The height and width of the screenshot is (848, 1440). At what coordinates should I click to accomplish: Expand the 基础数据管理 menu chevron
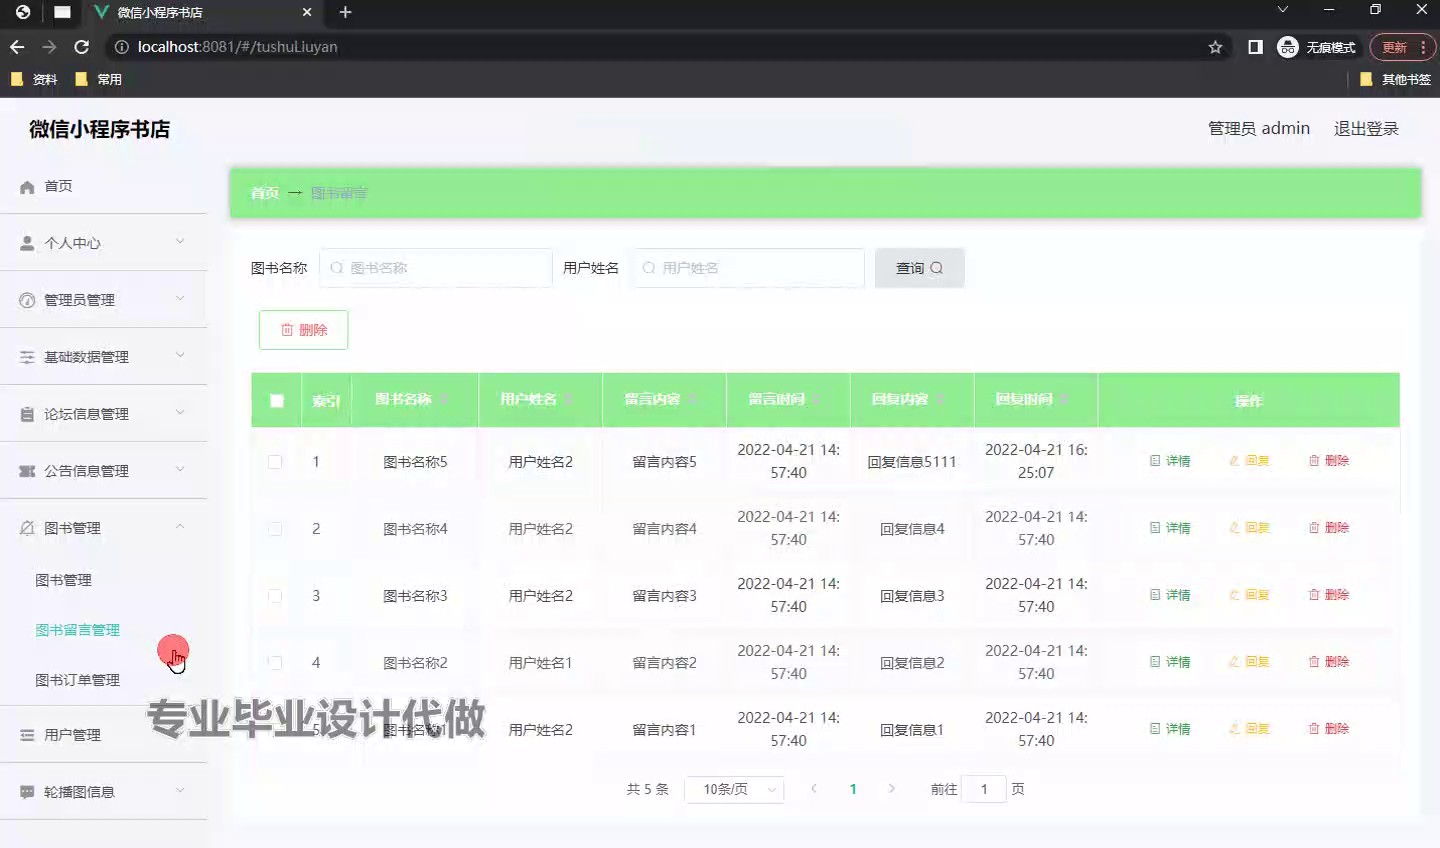coord(180,356)
